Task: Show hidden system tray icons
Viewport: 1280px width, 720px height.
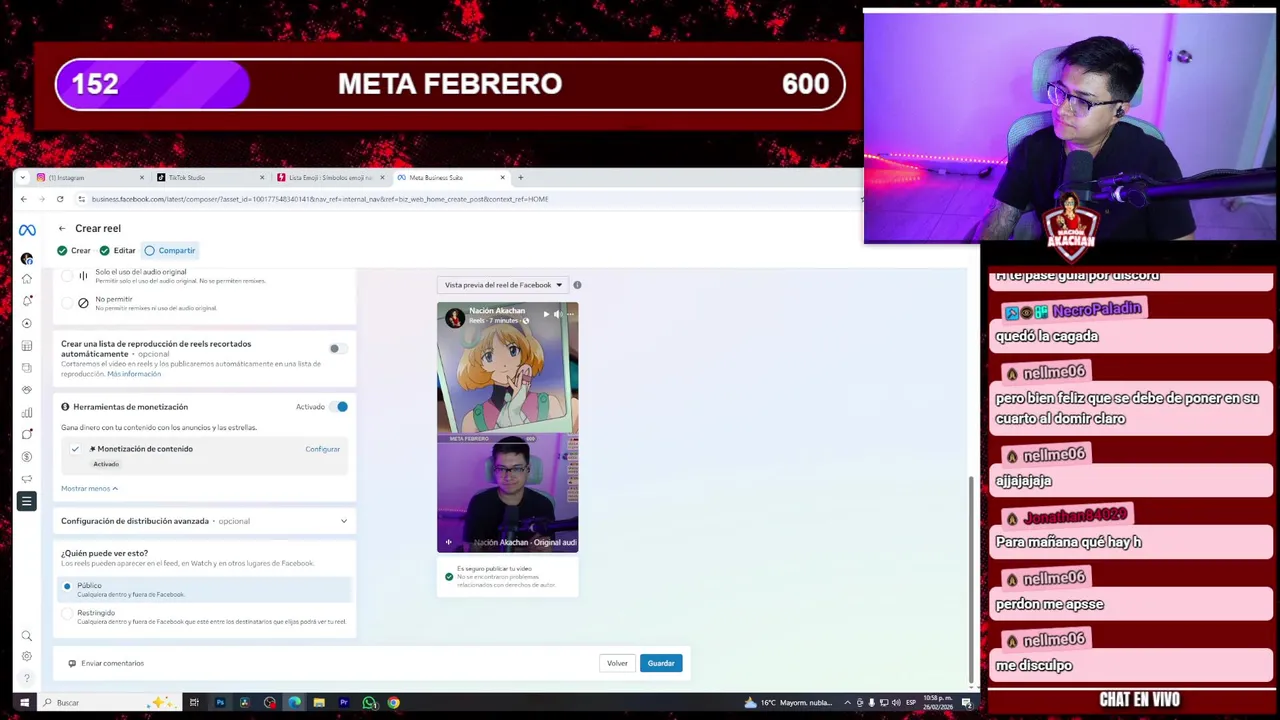Action: pos(847,703)
